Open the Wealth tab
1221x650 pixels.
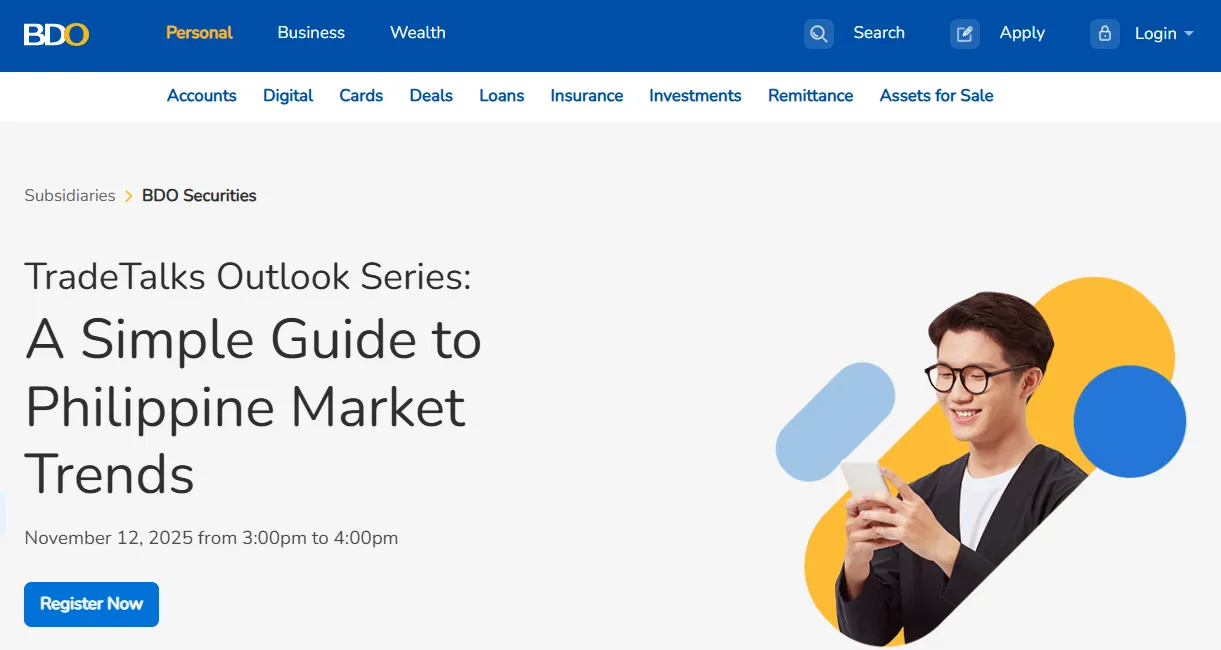[x=417, y=33]
